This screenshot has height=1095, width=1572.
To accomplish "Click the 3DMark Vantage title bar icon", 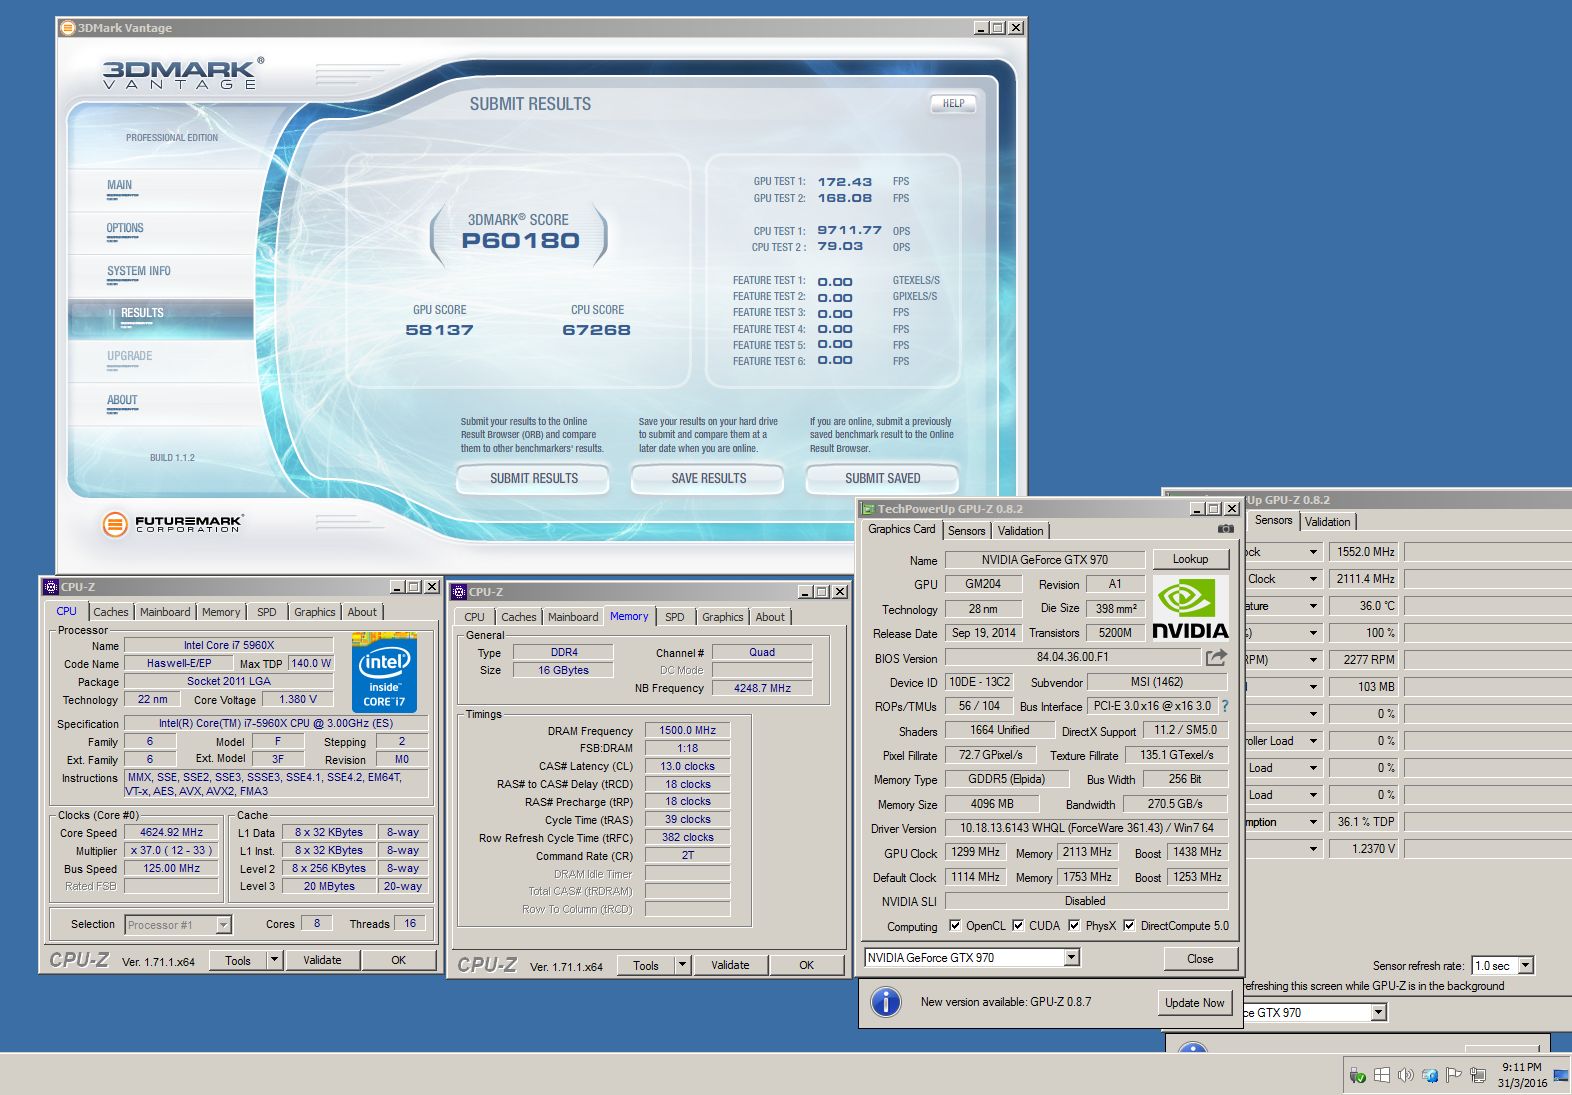I will [68, 28].
